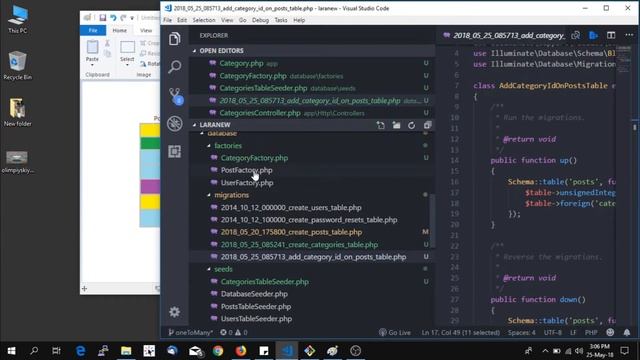640x360 pixels.
Task: Open the Debug view in activity bar
Action: coord(175,123)
